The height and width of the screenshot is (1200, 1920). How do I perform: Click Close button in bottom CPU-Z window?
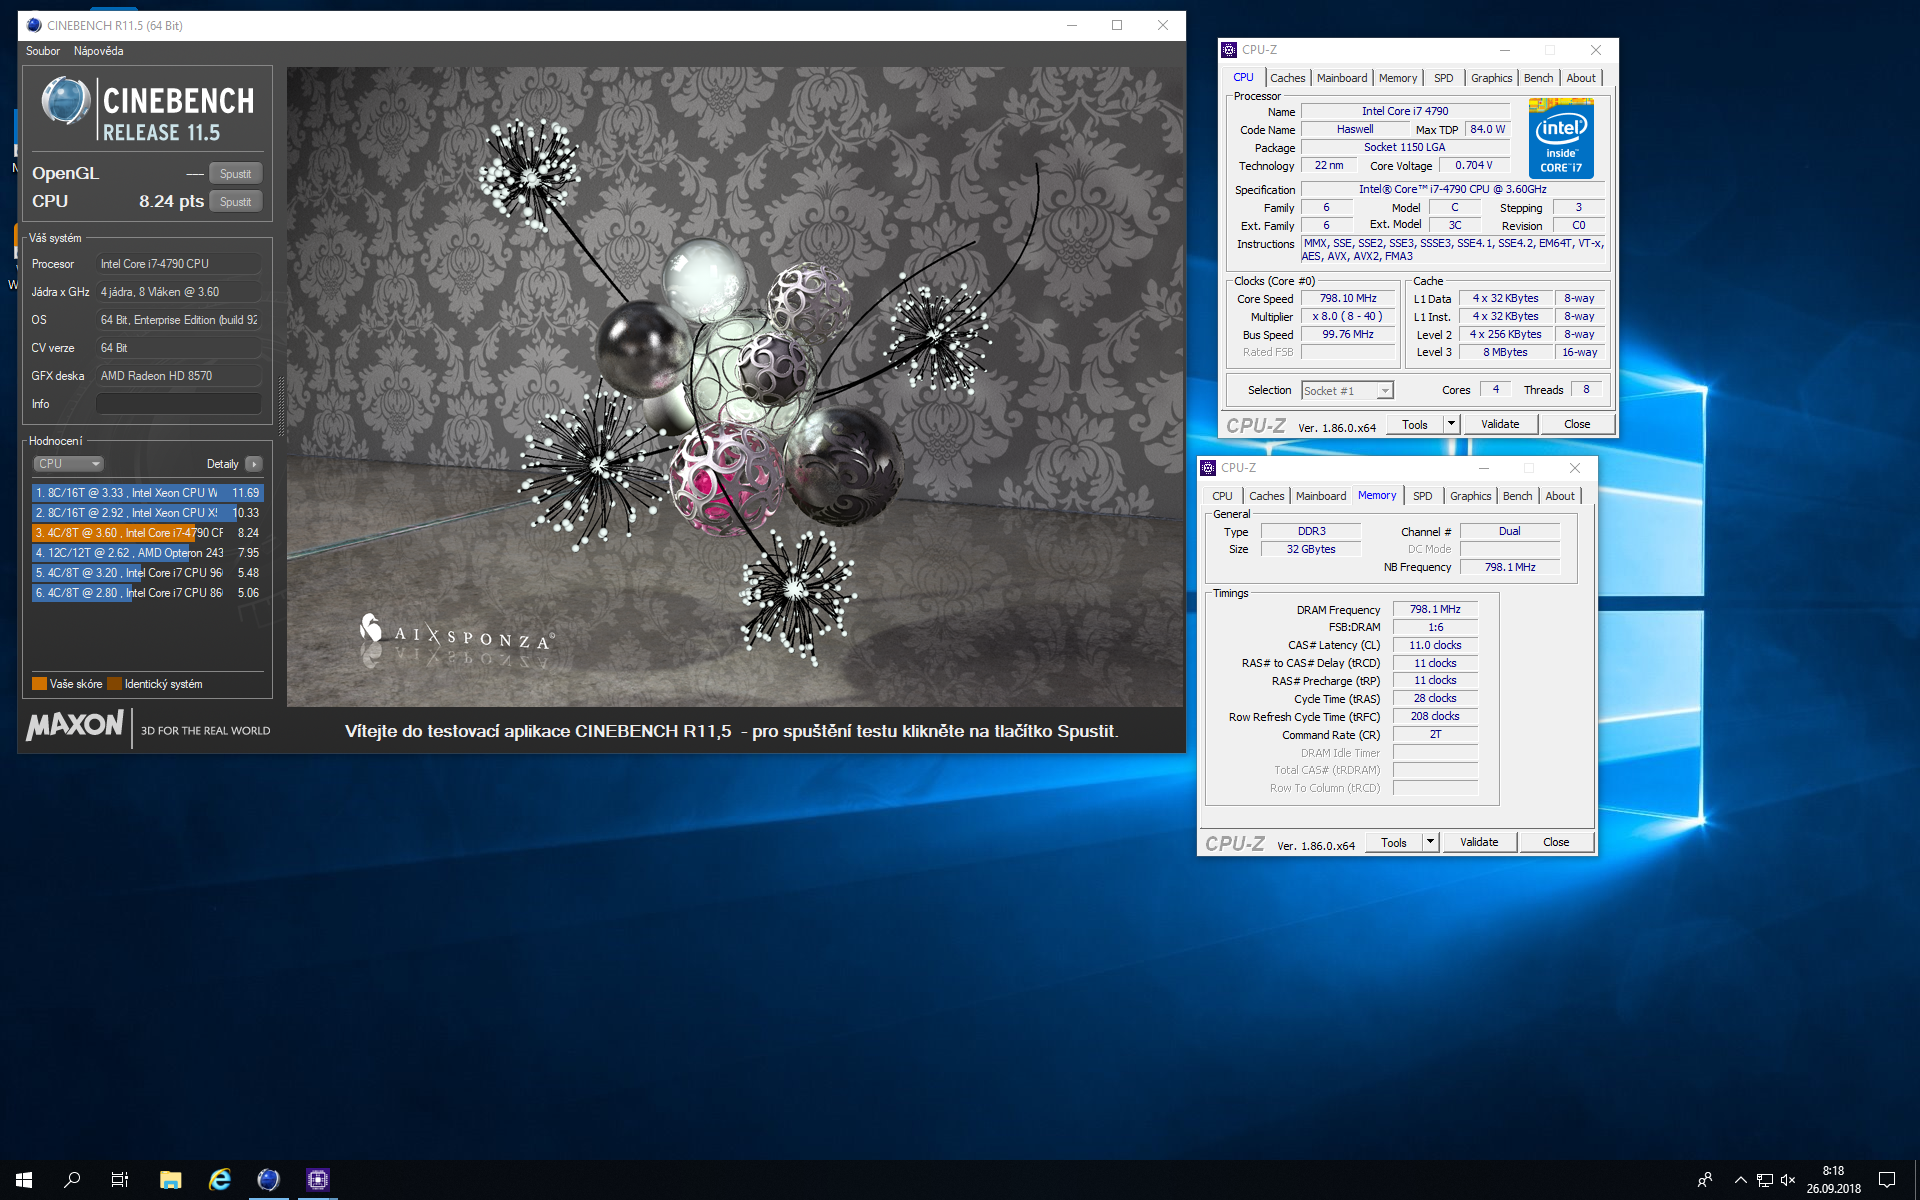pos(1556,842)
